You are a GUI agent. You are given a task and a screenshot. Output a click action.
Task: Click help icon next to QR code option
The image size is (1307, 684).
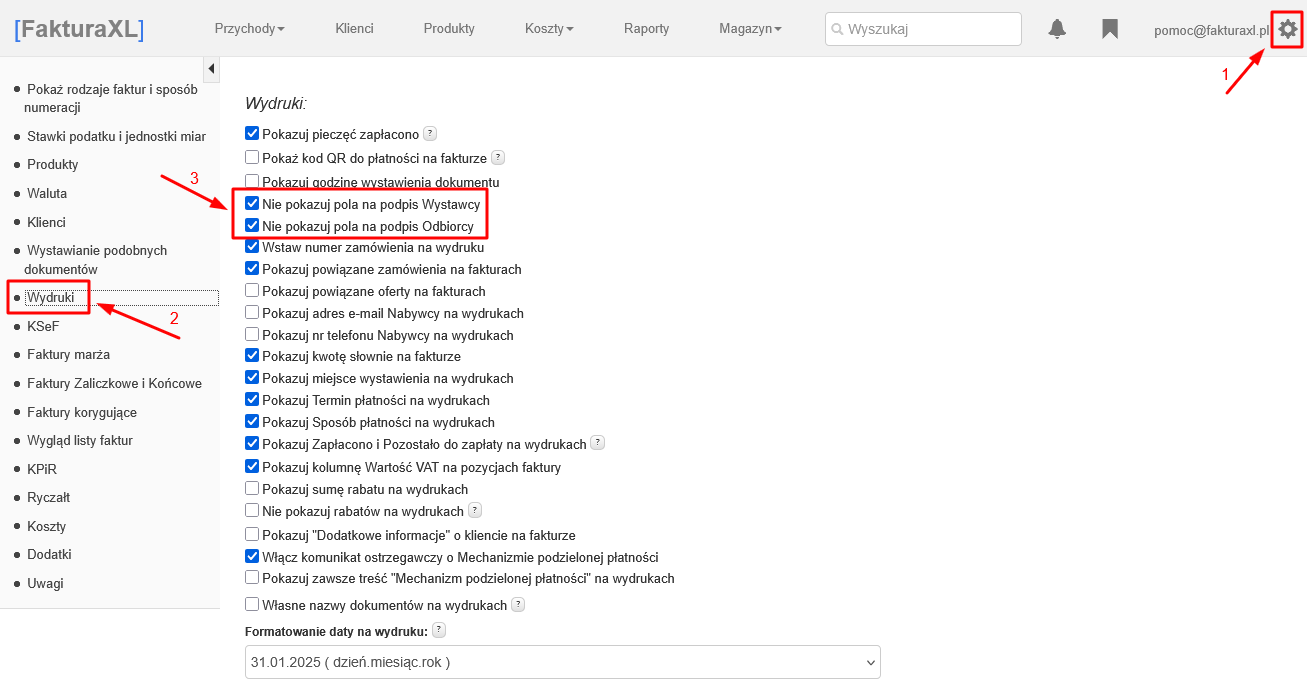coord(498,158)
